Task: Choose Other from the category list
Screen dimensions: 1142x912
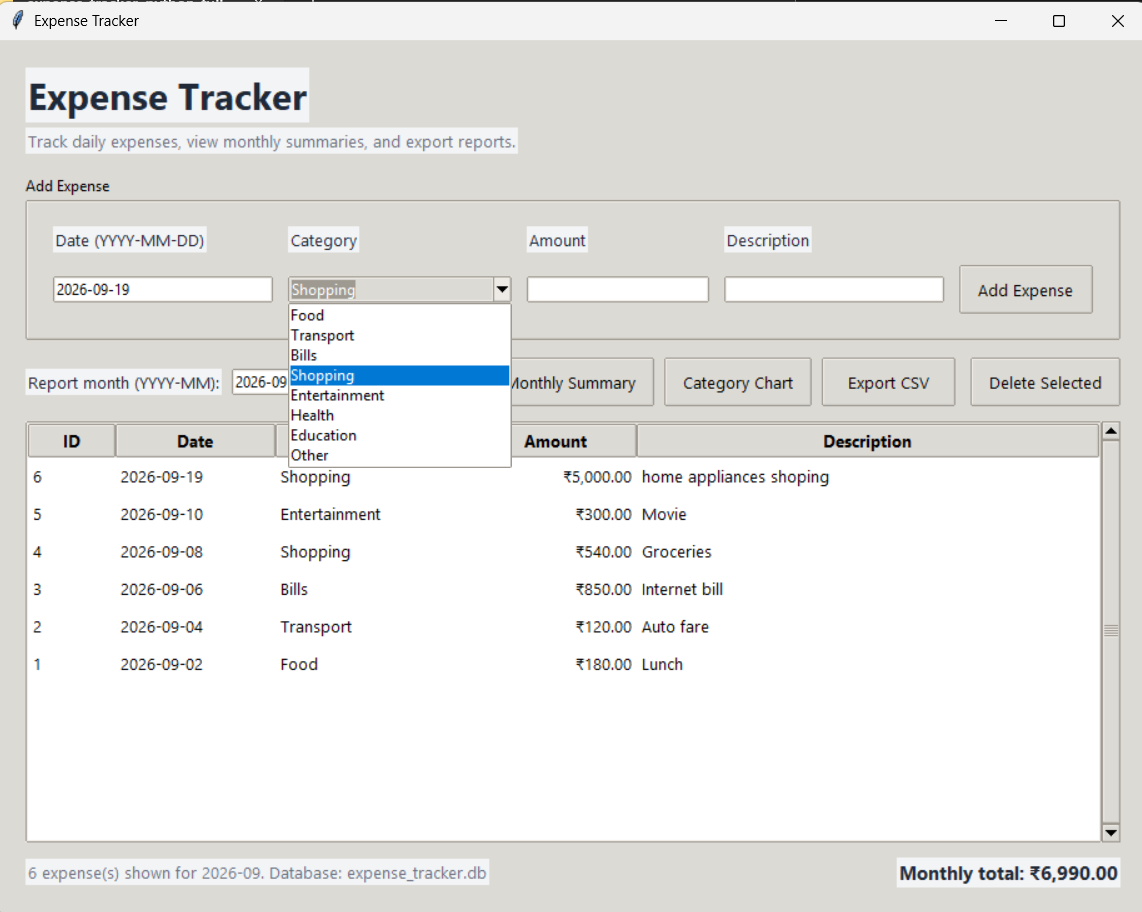Action: (x=399, y=455)
